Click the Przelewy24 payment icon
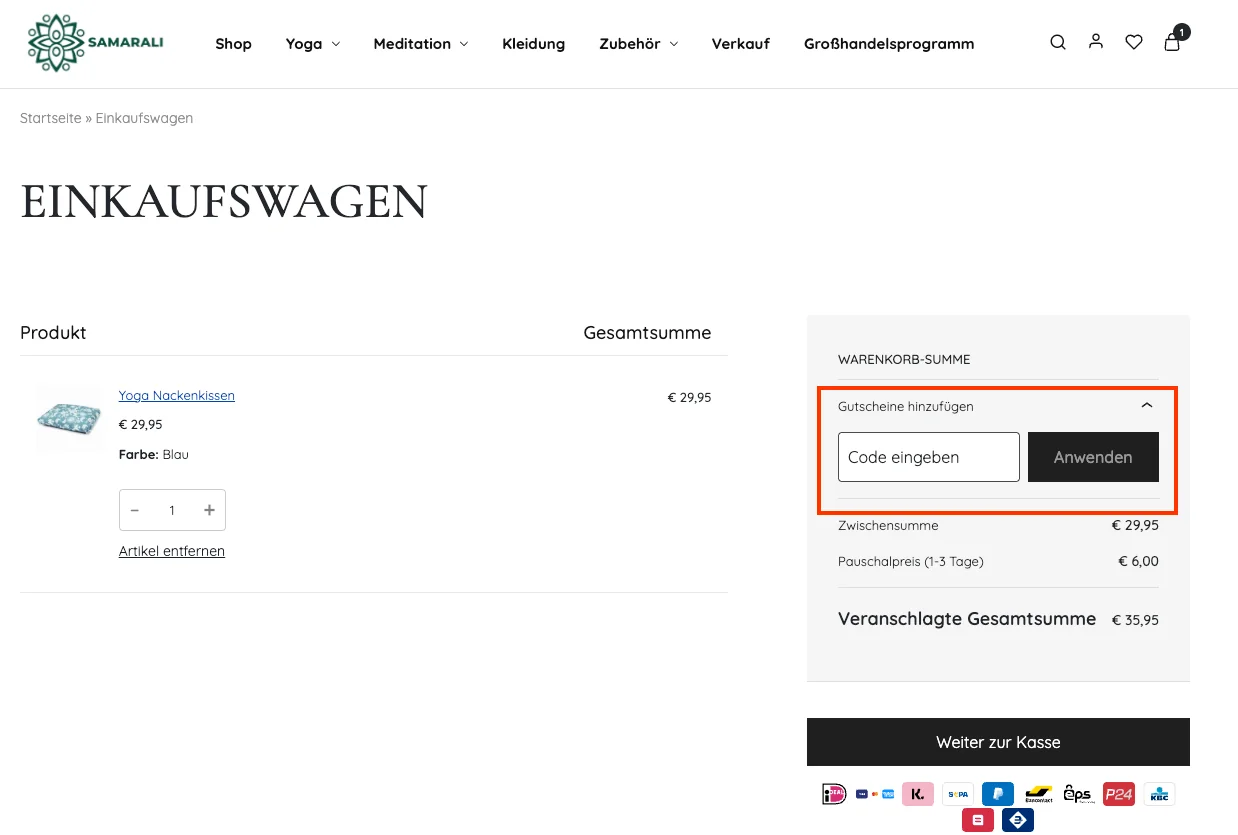1238x835 pixels. click(1118, 793)
